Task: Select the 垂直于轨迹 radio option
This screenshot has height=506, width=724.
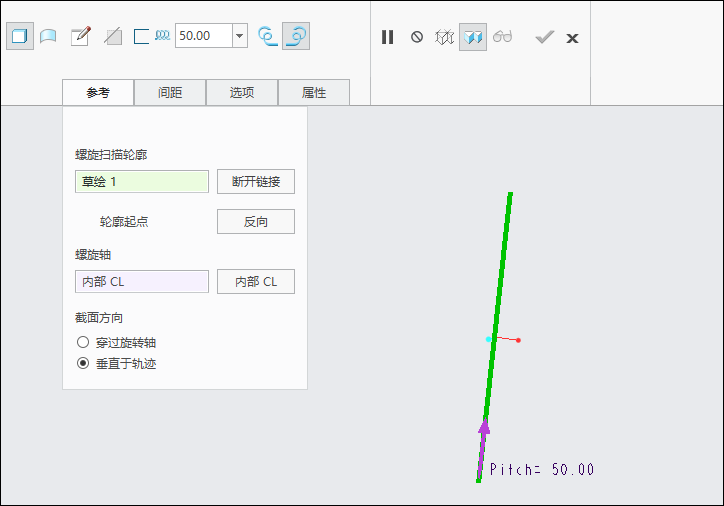Action: tap(116, 364)
